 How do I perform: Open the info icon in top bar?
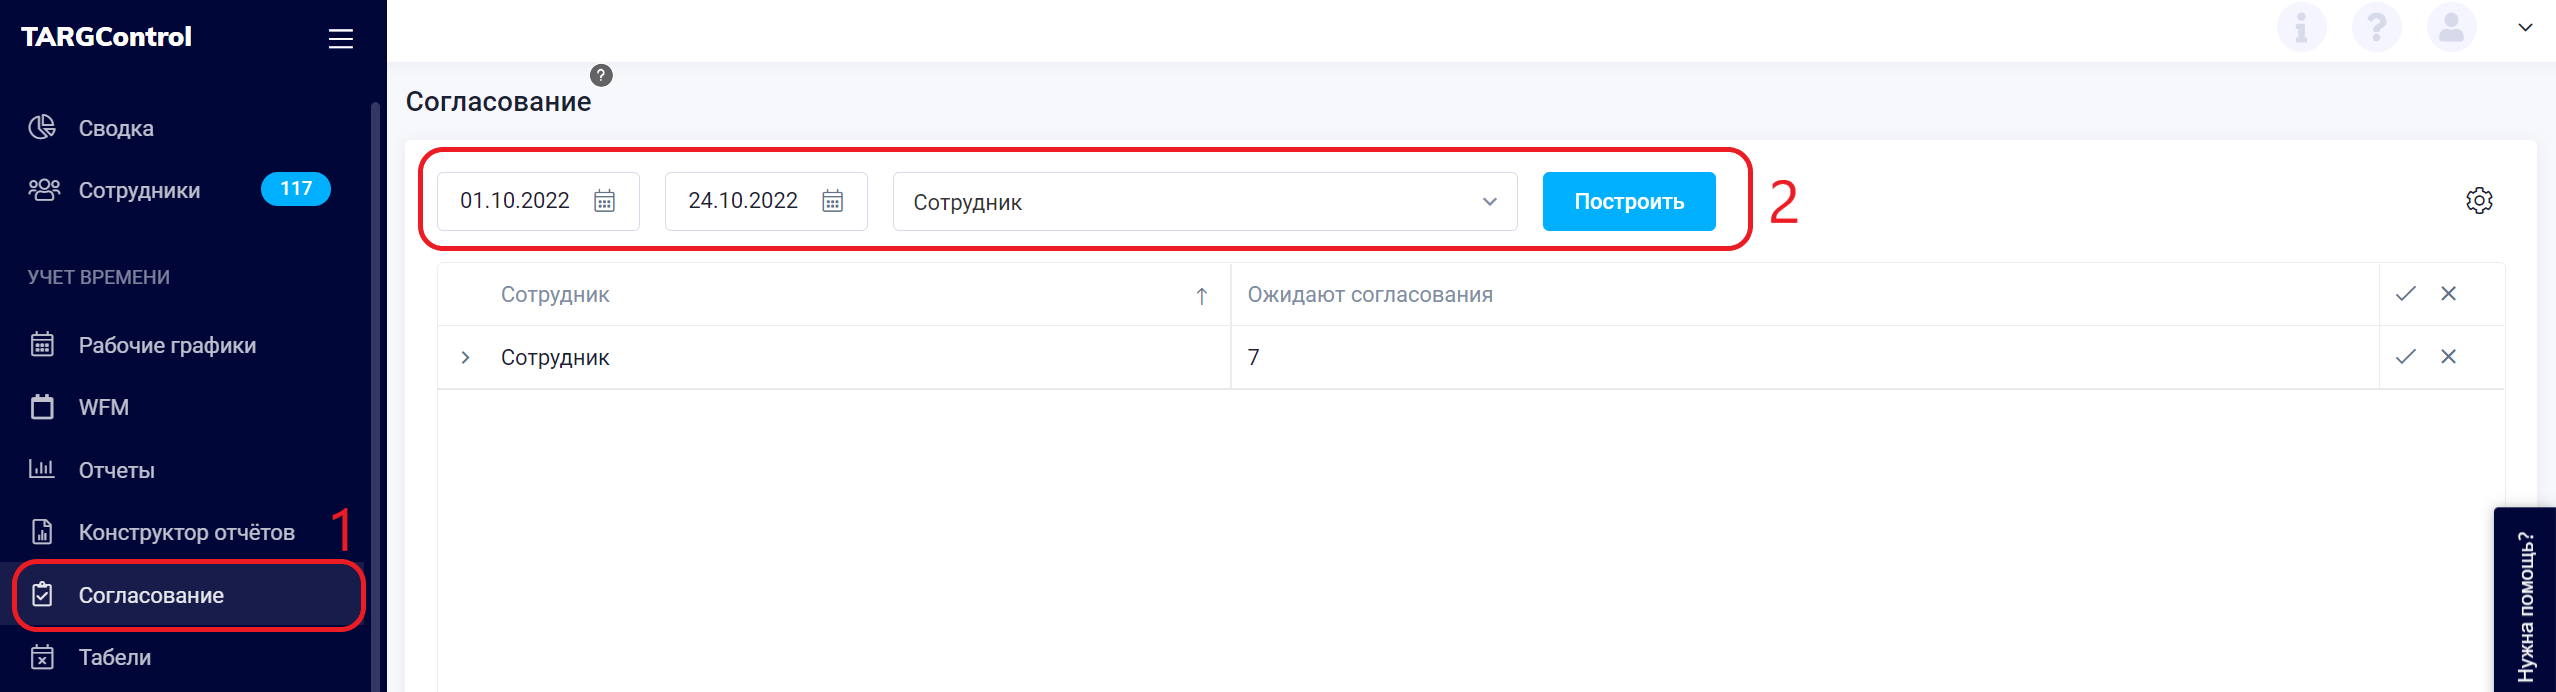[2301, 27]
